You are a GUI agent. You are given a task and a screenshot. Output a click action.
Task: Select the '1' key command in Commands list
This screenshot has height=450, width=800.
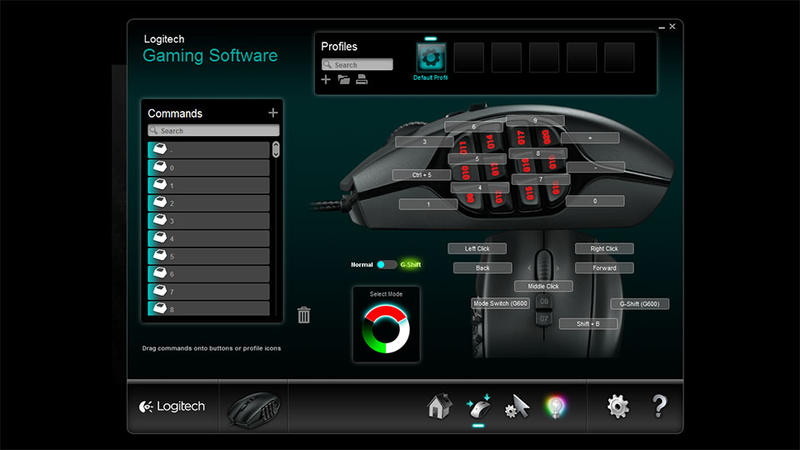click(x=209, y=185)
